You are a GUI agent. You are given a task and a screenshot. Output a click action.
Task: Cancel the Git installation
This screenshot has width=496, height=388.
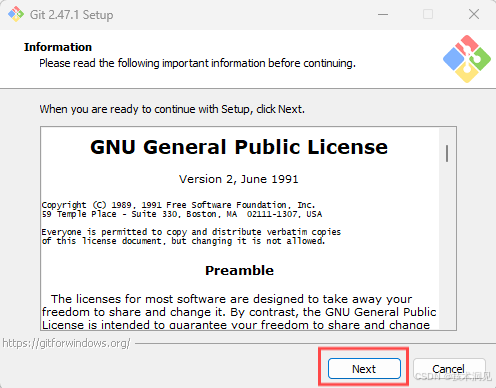click(449, 368)
